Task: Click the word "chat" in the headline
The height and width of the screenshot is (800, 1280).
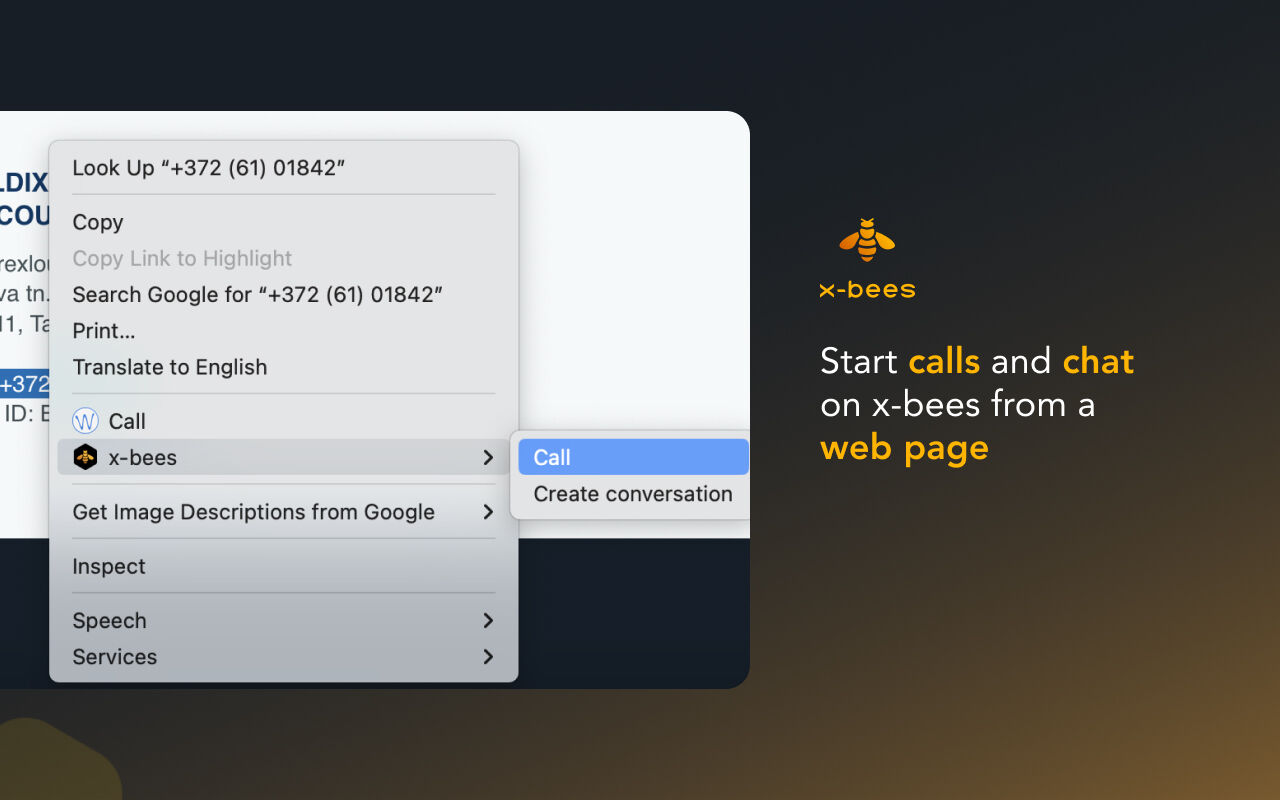Action: point(1098,361)
